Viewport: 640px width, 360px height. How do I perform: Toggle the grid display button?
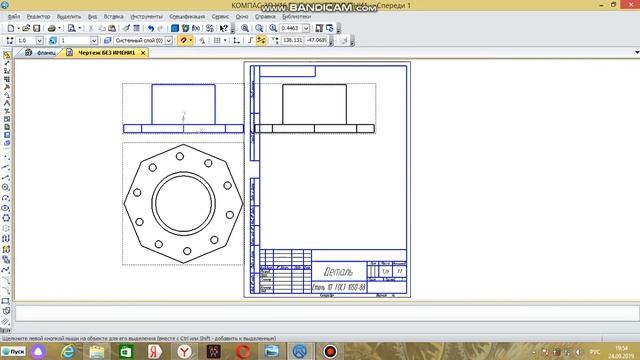[217, 40]
